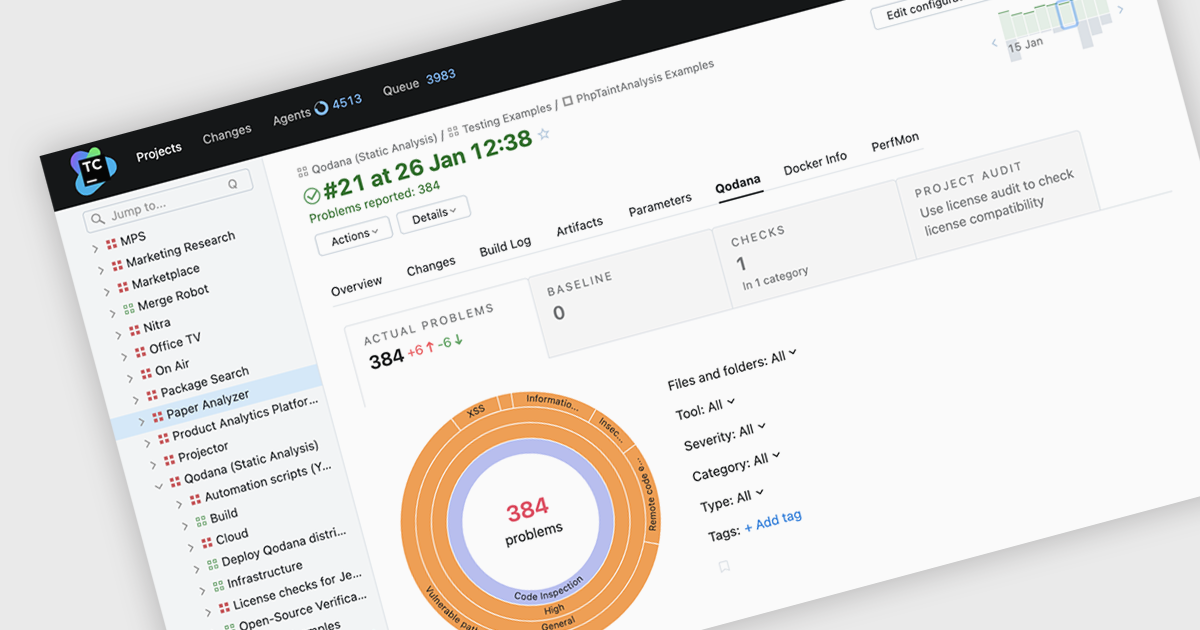Click the project icon beside Office TV
Screen dimensions: 1200x630
(139, 353)
